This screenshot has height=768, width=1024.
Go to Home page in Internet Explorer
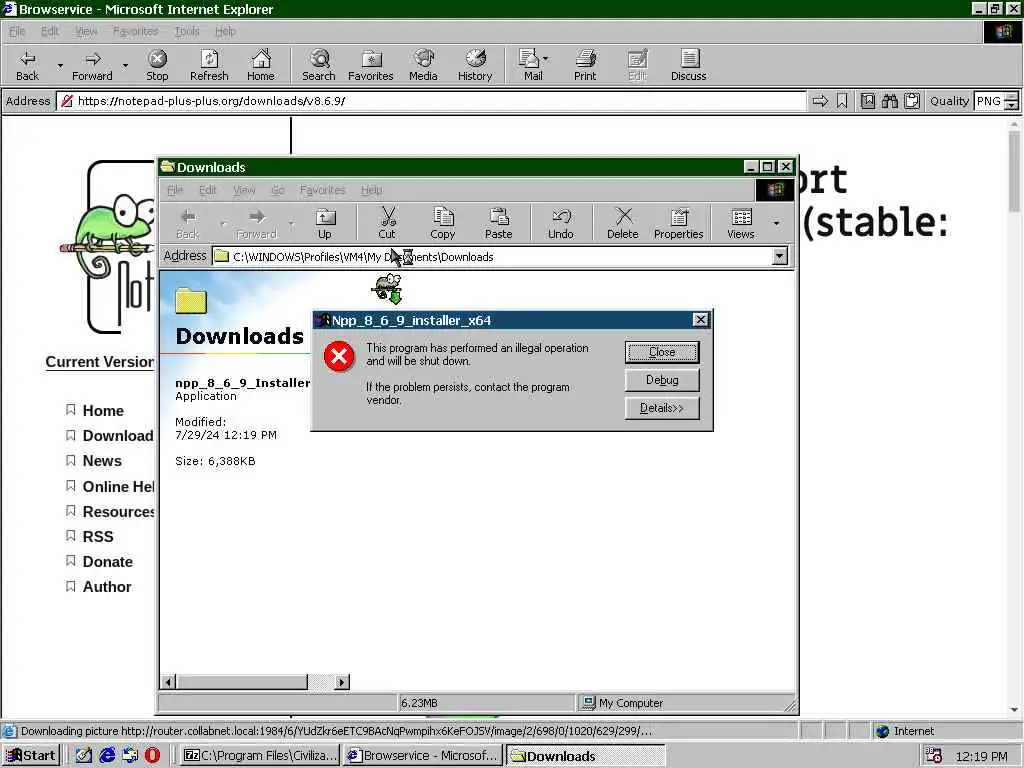tap(261, 65)
